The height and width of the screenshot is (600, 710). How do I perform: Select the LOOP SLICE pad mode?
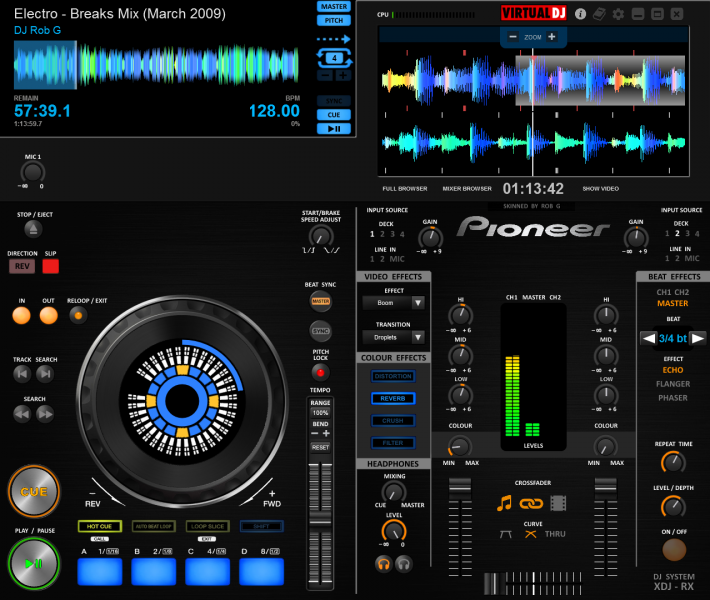[207, 526]
